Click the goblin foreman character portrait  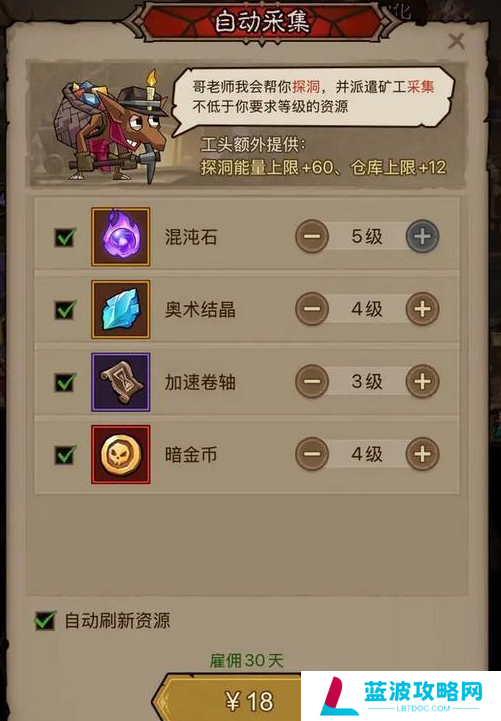[111, 126]
